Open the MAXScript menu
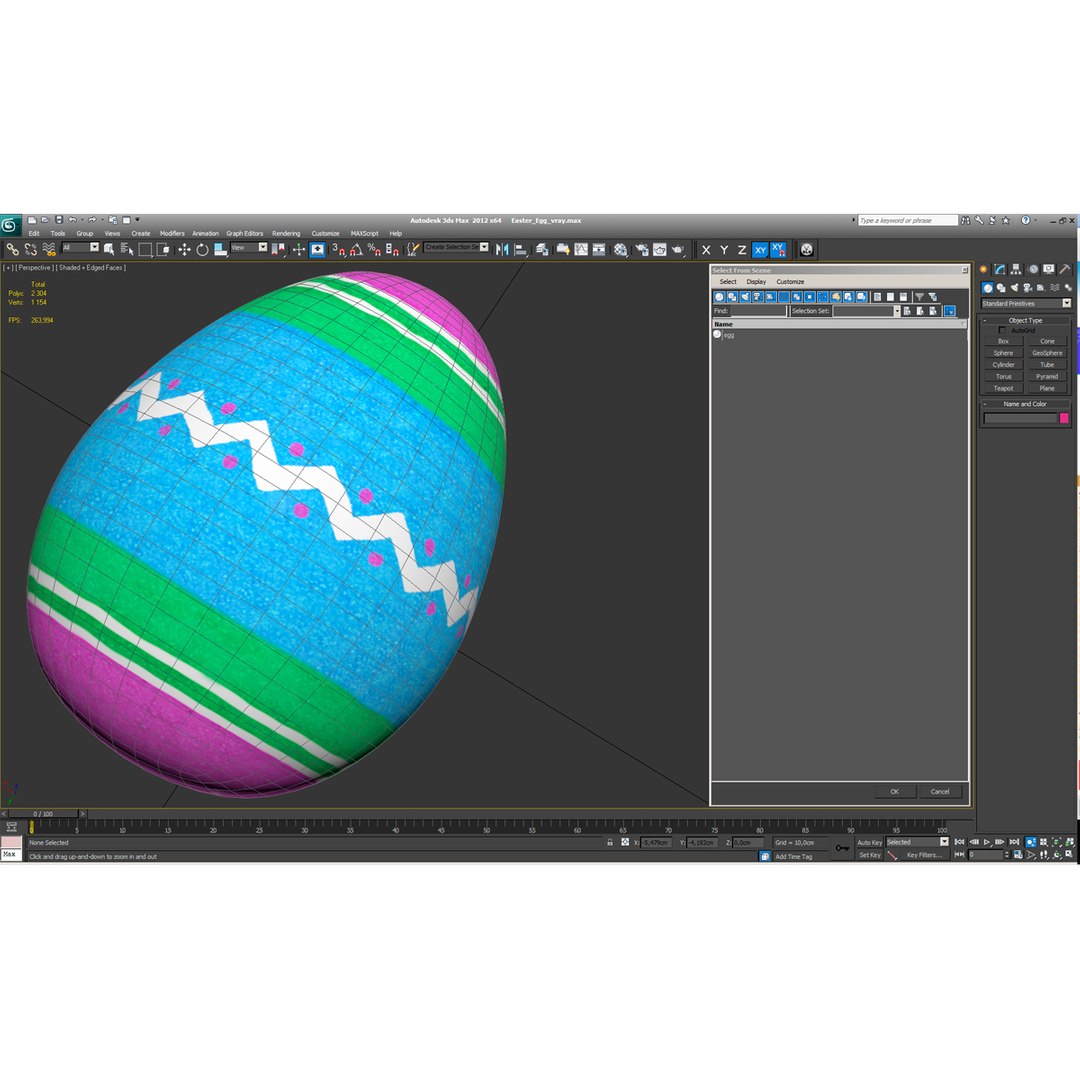The height and width of the screenshot is (1080, 1080). [364, 233]
